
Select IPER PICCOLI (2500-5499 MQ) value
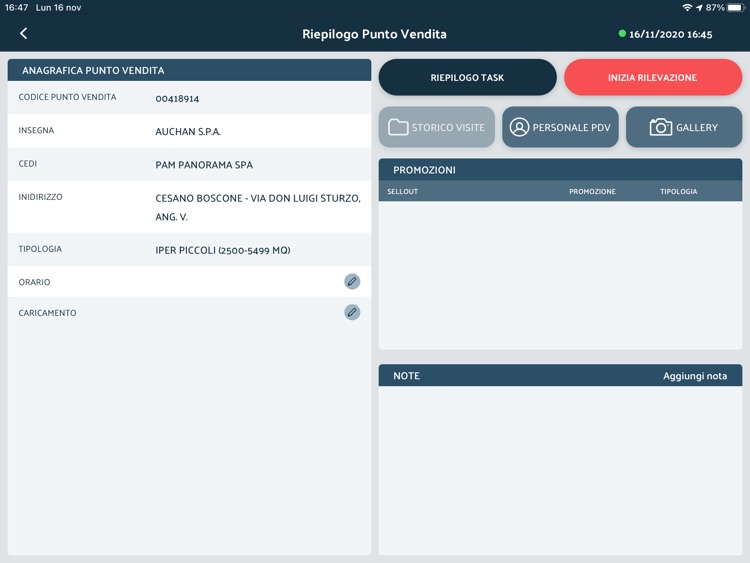tap(222, 250)
